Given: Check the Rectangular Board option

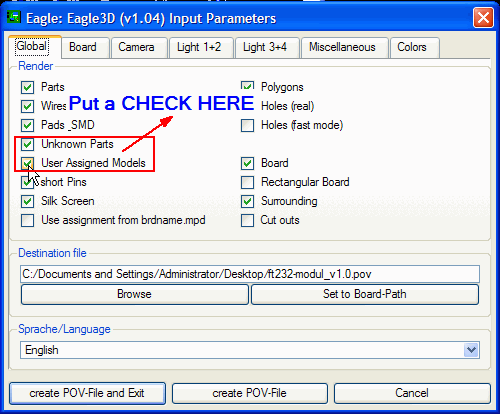Looking at the screenshot, I should click(247, 182).
